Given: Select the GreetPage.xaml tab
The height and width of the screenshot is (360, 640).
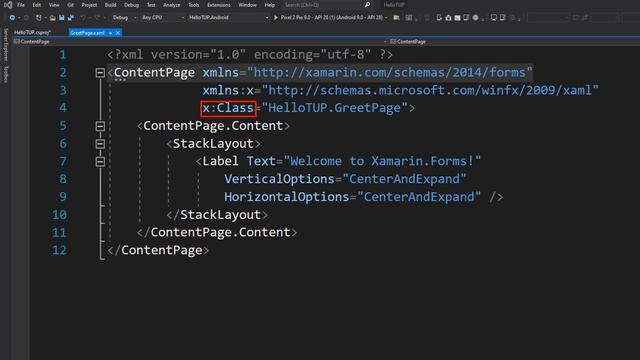Looking at the screenshot, I should point(87,33).
